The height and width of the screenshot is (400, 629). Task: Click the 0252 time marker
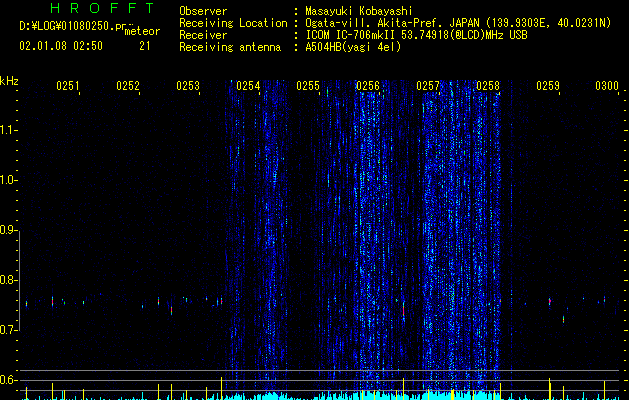point(128,85)
